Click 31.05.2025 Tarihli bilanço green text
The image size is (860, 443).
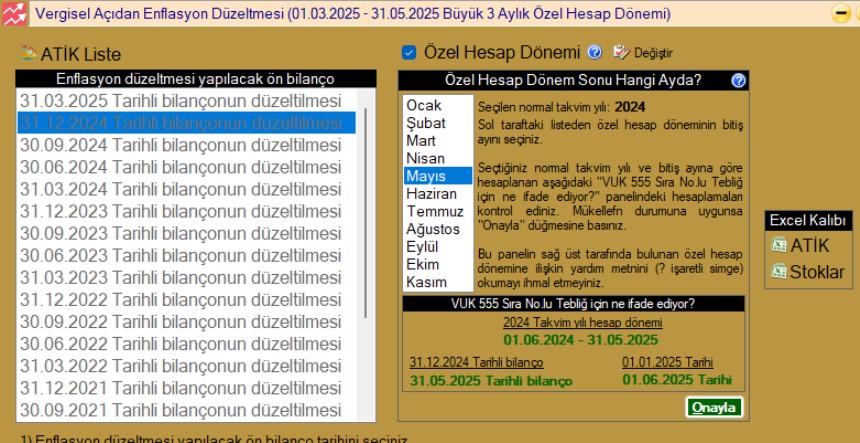click(x=491, y=380)
